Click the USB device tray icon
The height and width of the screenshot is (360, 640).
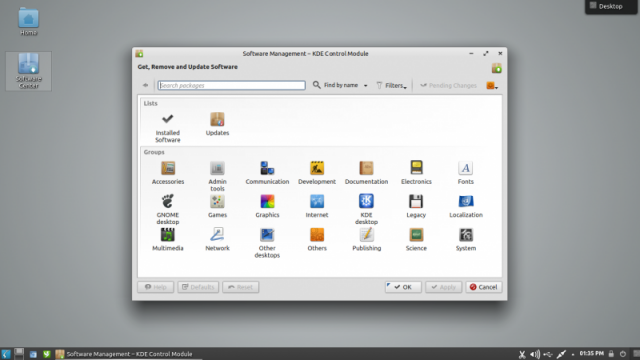click(x=548, y=354)
